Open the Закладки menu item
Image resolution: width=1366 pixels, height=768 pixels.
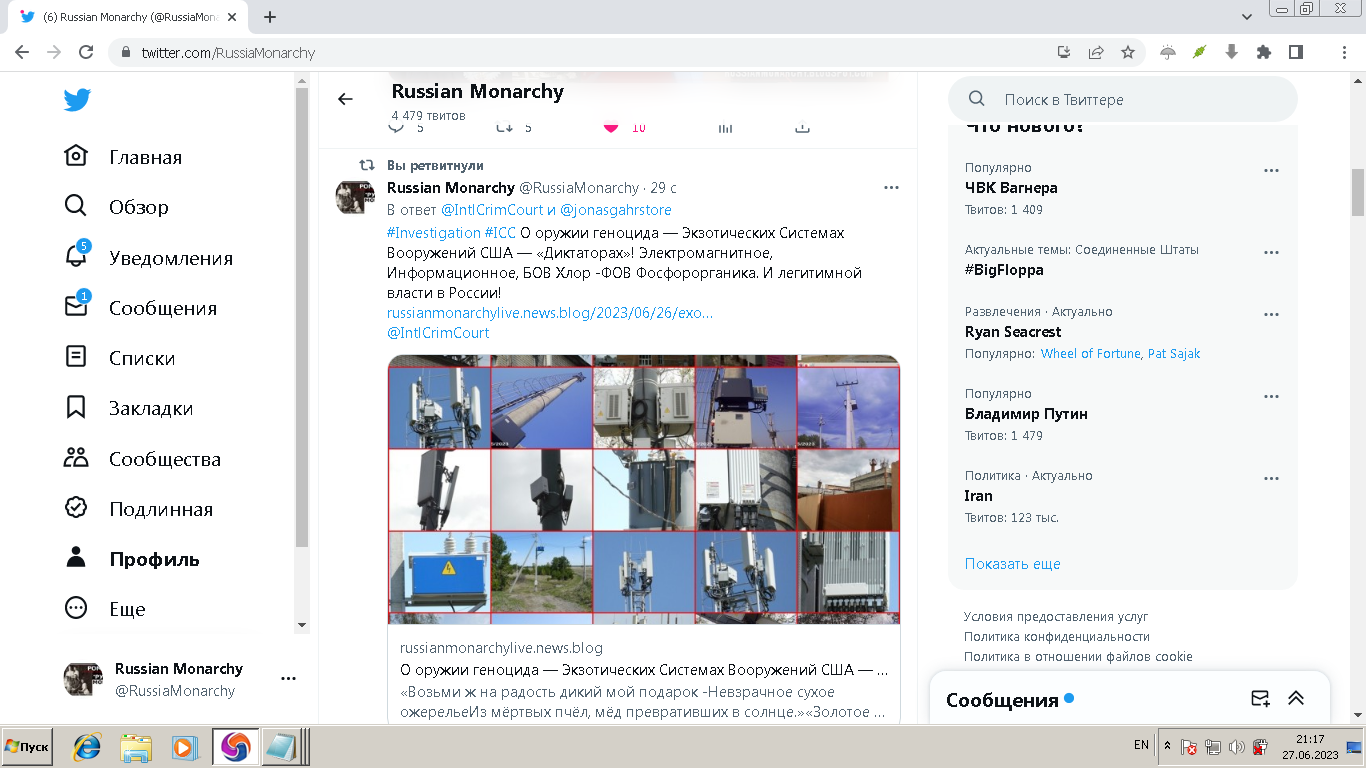tap(150, 408)
